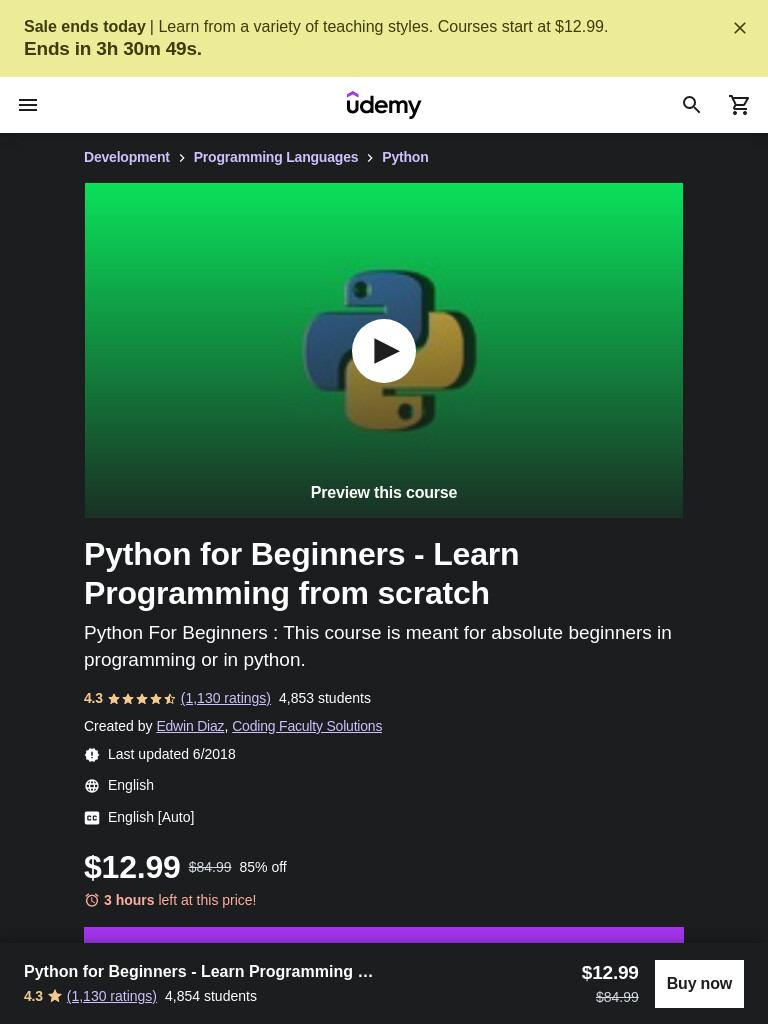Go to Development breadcrumb

[x=127, y=157]
